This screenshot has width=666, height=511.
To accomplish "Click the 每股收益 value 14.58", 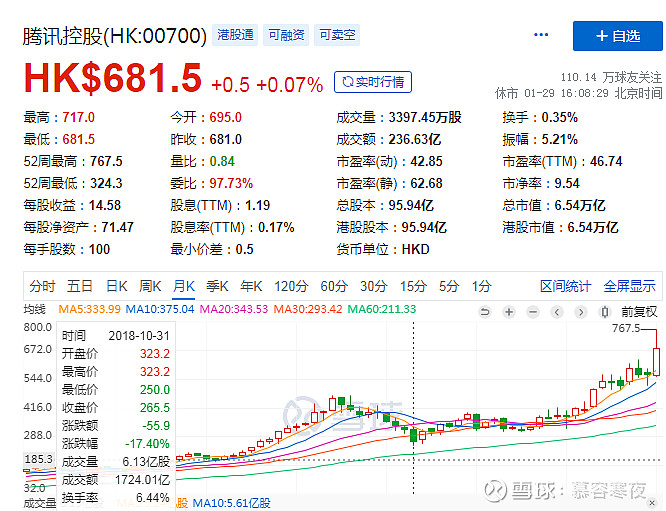I will [x=104, y=206].
